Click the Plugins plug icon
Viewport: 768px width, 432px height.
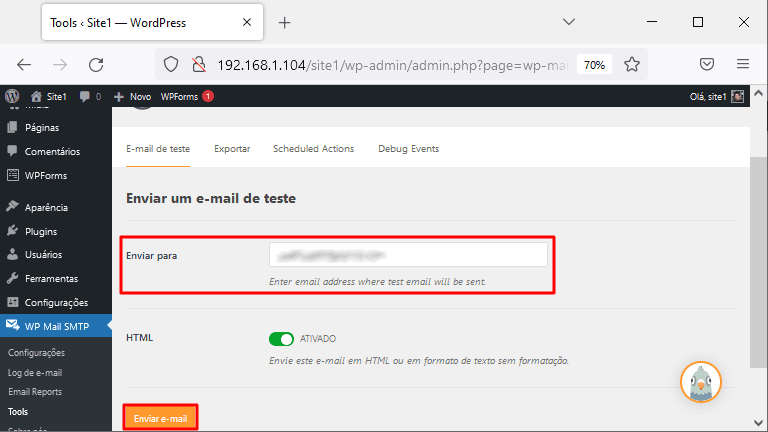coord(13,231)
